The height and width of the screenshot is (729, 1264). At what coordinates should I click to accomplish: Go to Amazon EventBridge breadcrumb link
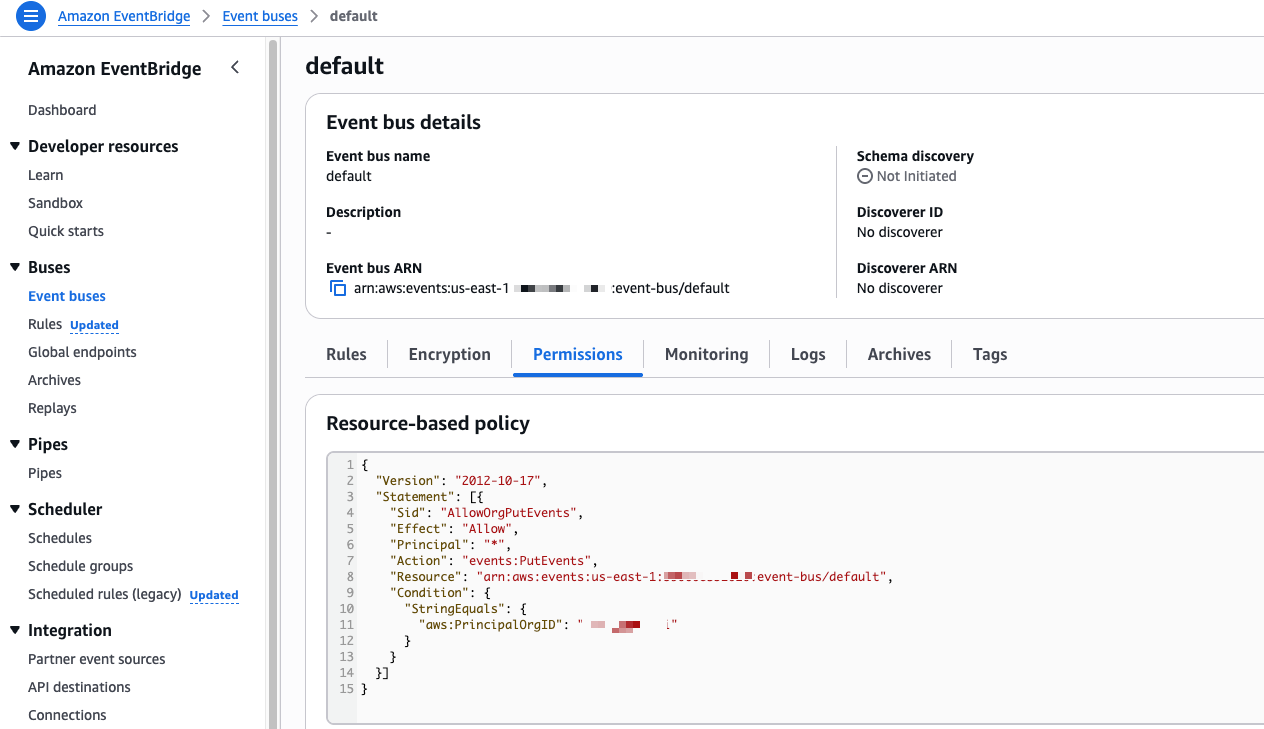pyautogui.click(x=125, y=16)
